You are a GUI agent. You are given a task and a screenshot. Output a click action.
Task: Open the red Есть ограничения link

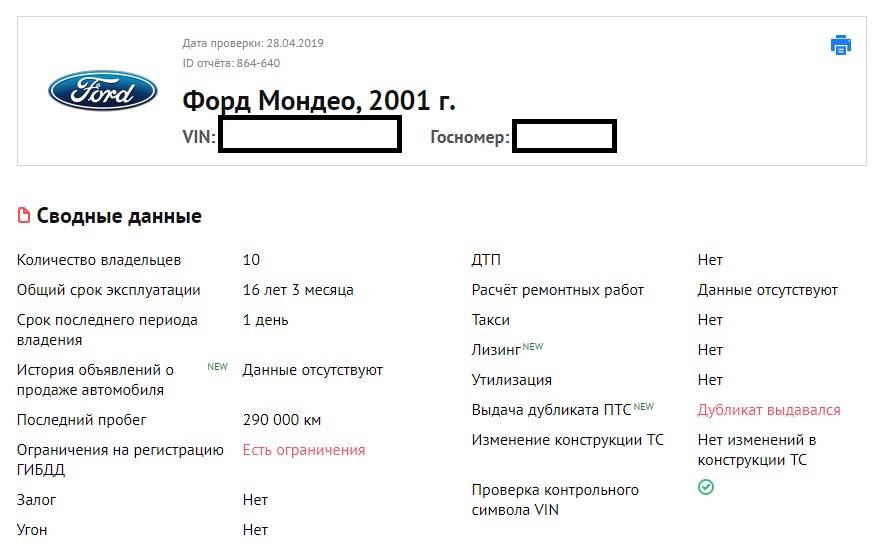click(x=303, y=450)
